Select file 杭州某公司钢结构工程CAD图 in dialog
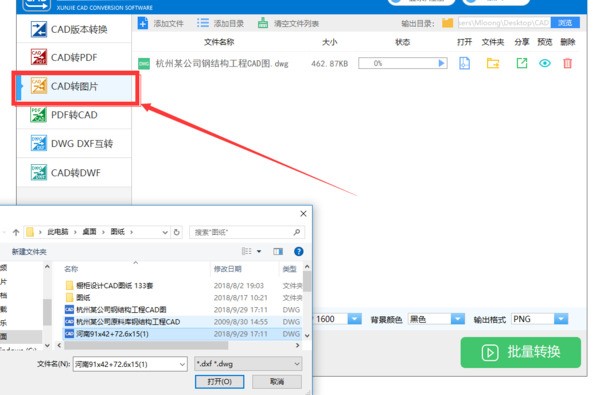Screen dimensions: 600x395 [x=121, y=310]
